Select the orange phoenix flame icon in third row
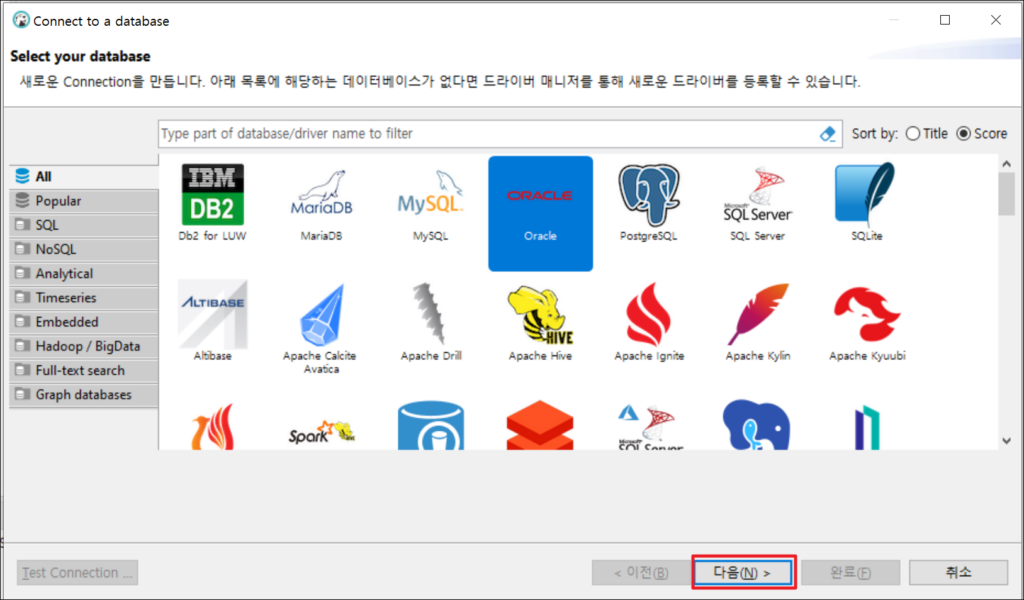The width and height of the screenshot is (1024, 600). pos(212,426)
